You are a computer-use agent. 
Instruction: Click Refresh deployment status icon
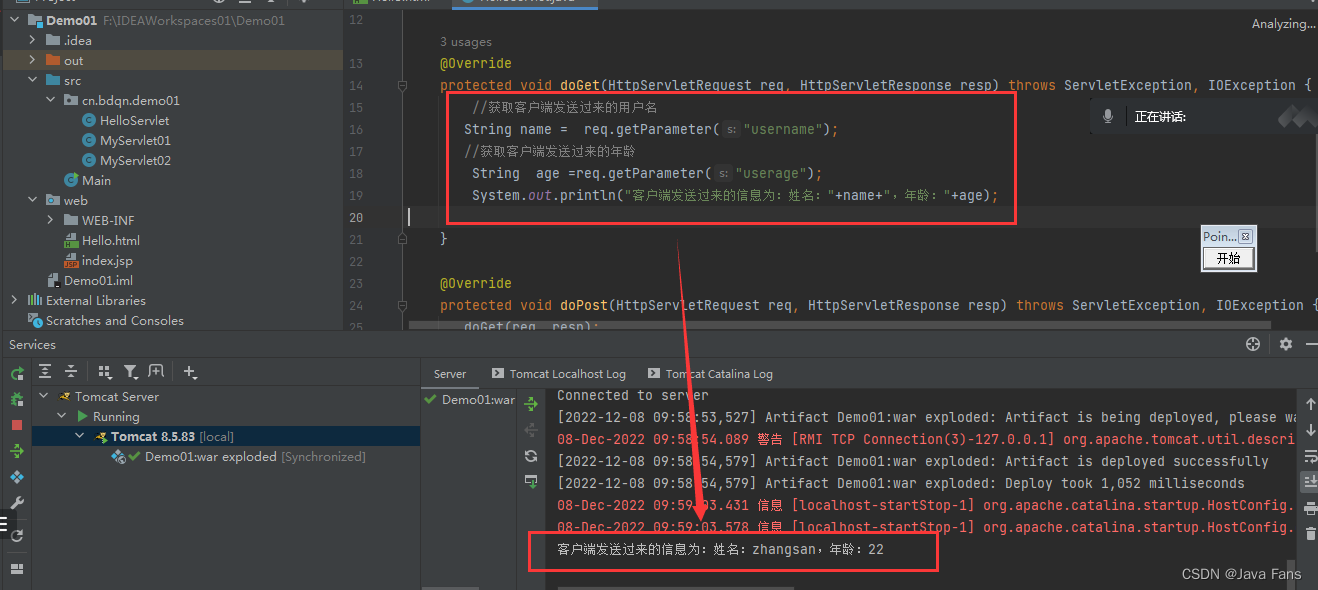[x=532, y=456]
